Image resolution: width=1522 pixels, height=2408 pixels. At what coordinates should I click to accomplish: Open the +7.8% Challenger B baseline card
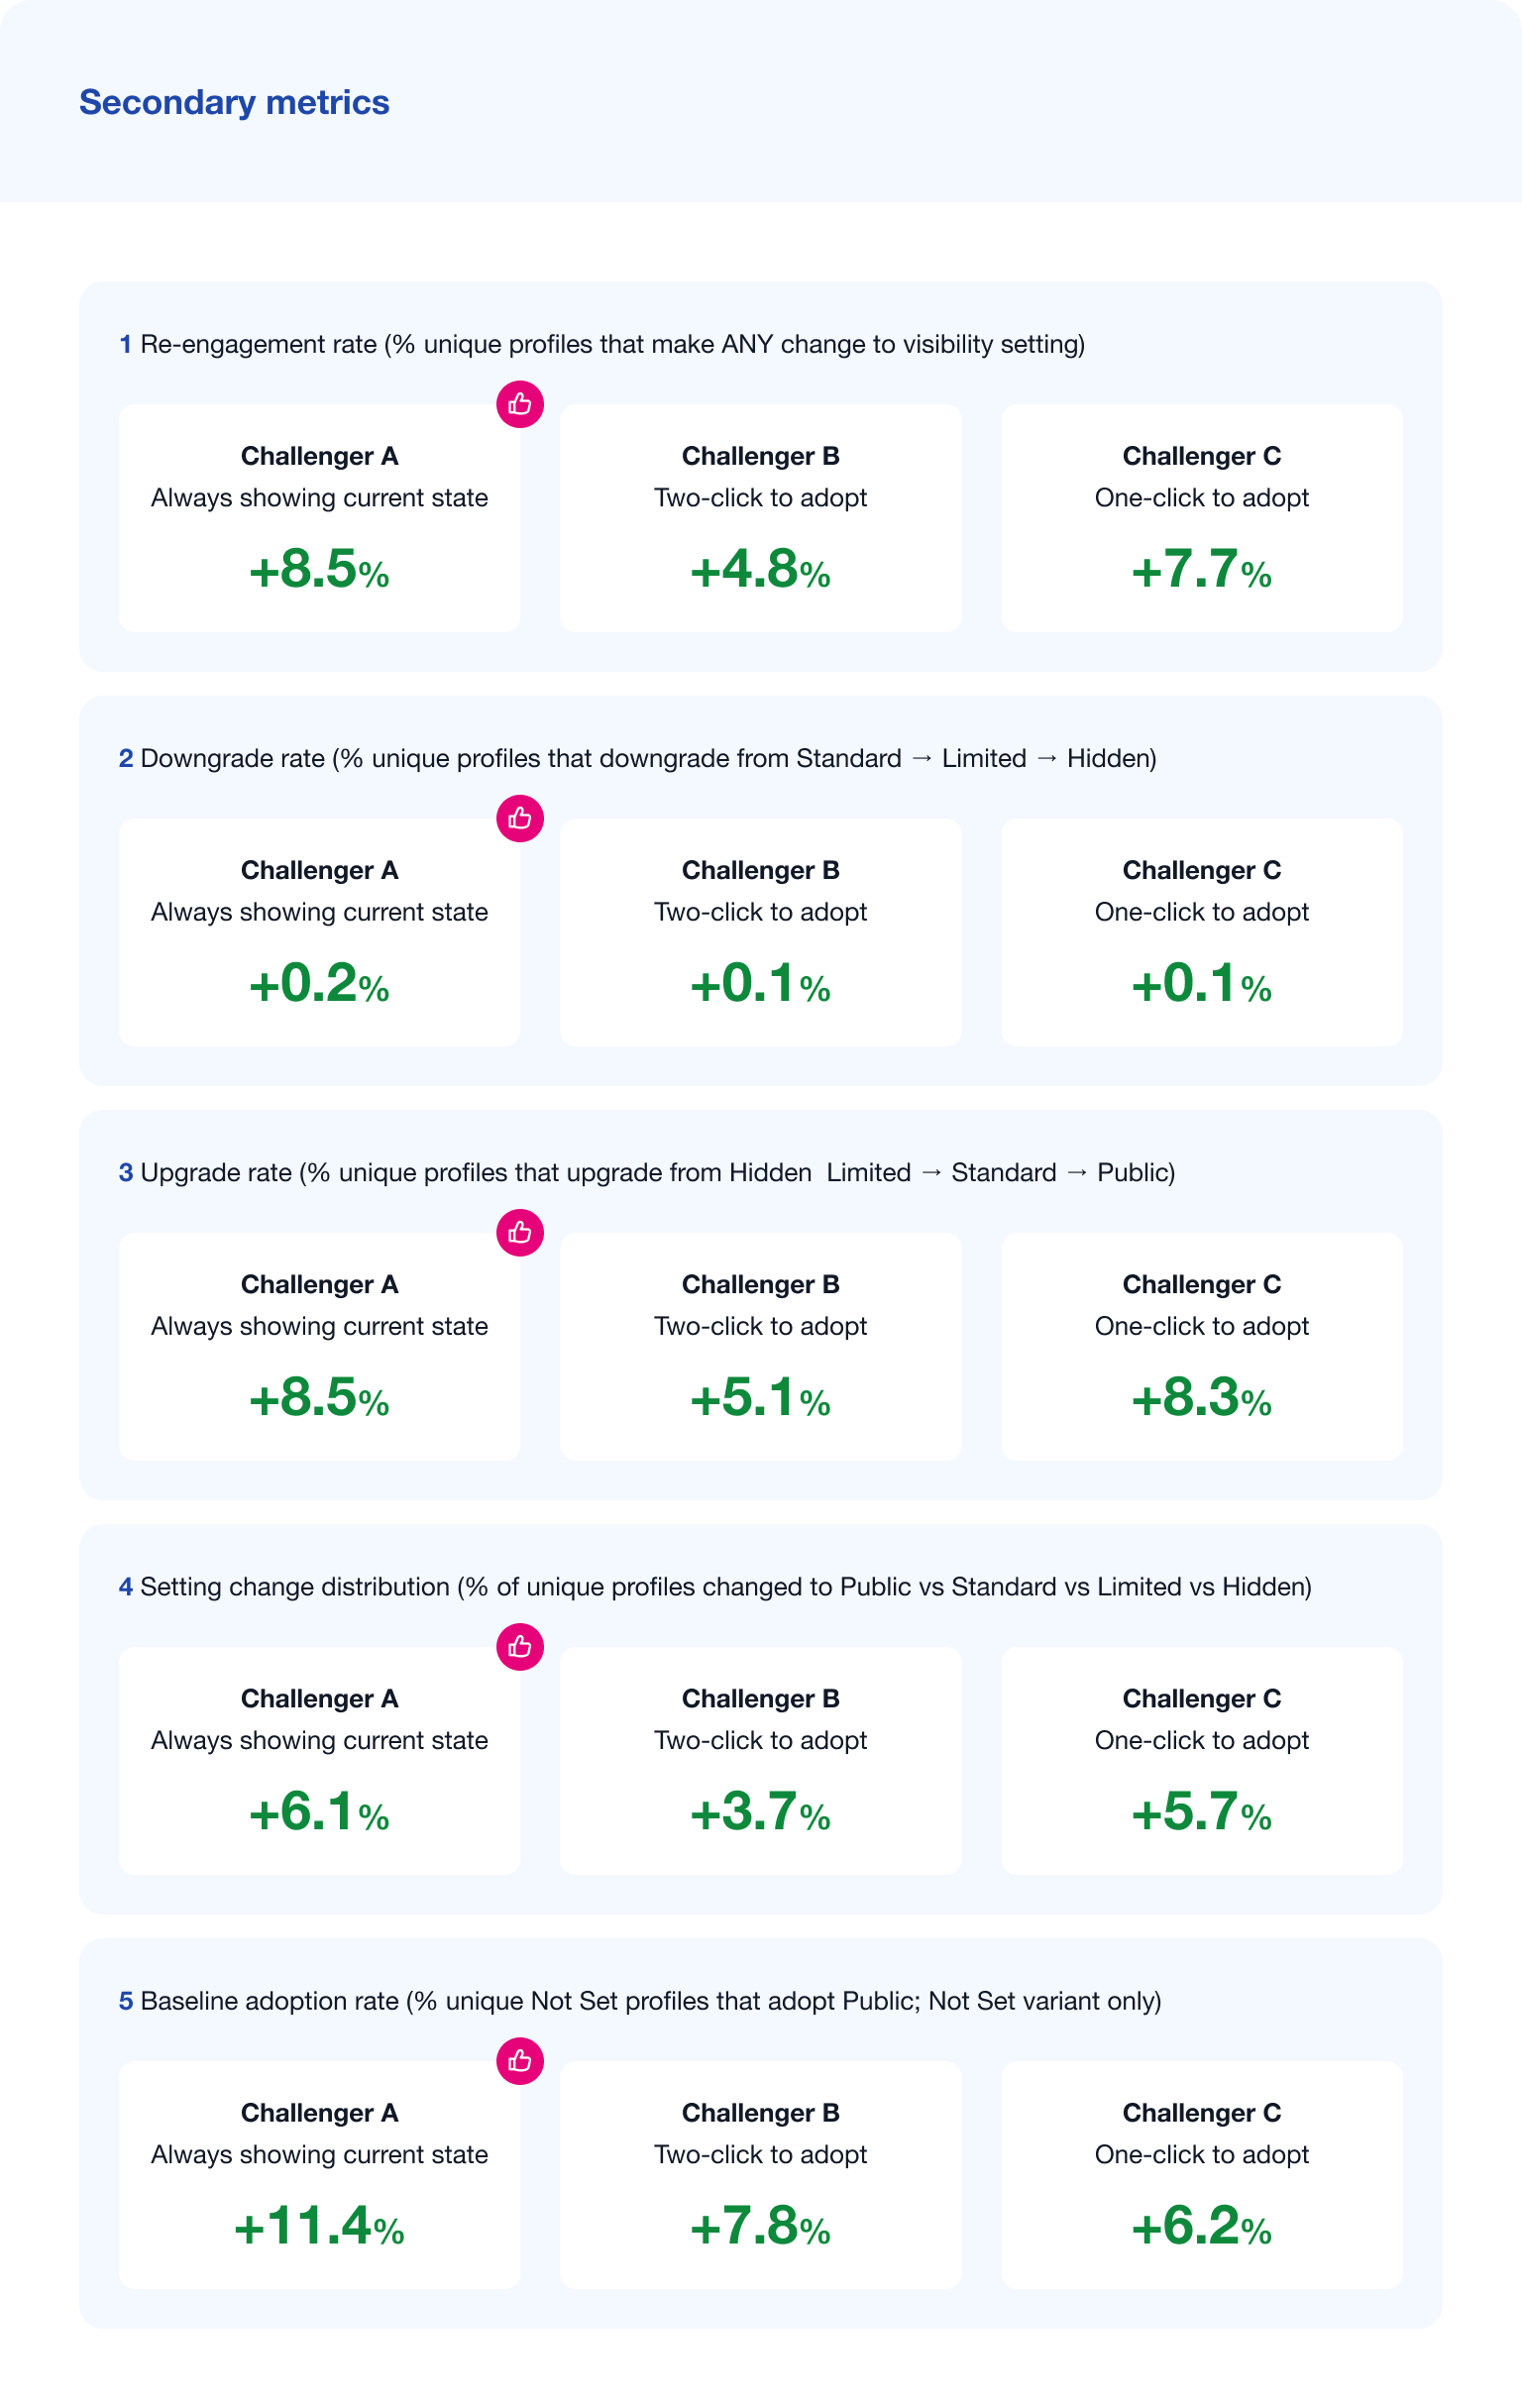point(760,2174)
